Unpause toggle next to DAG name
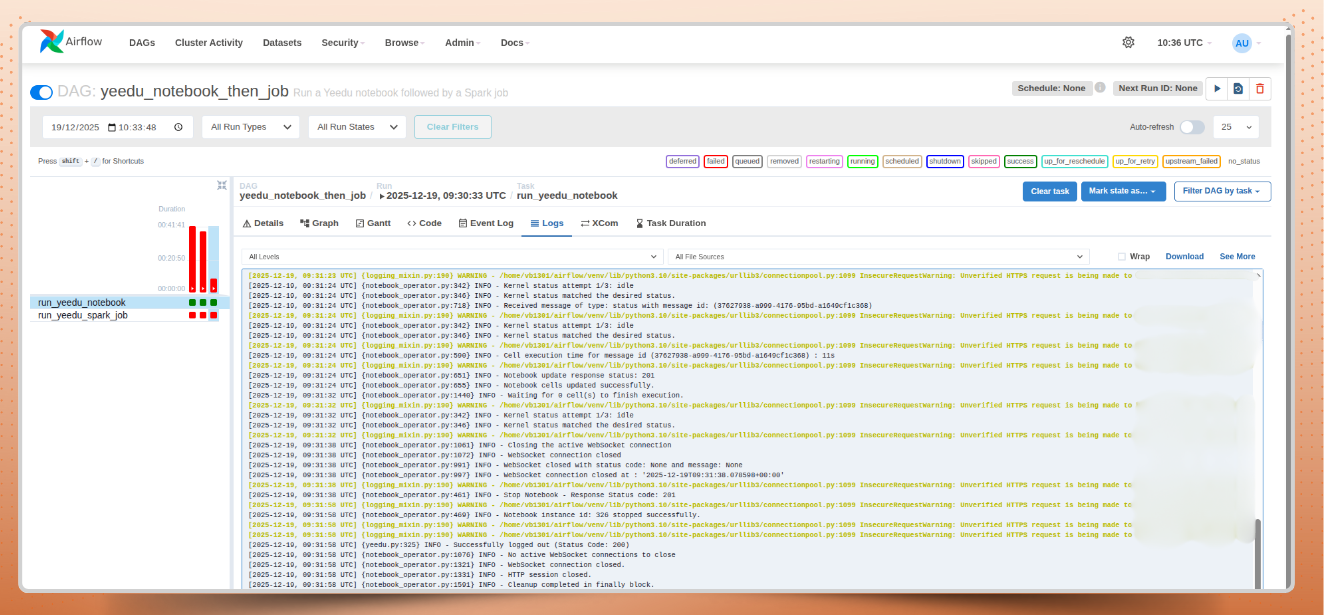This screenshot has height=615, width=1324. [x=40, y=91]
